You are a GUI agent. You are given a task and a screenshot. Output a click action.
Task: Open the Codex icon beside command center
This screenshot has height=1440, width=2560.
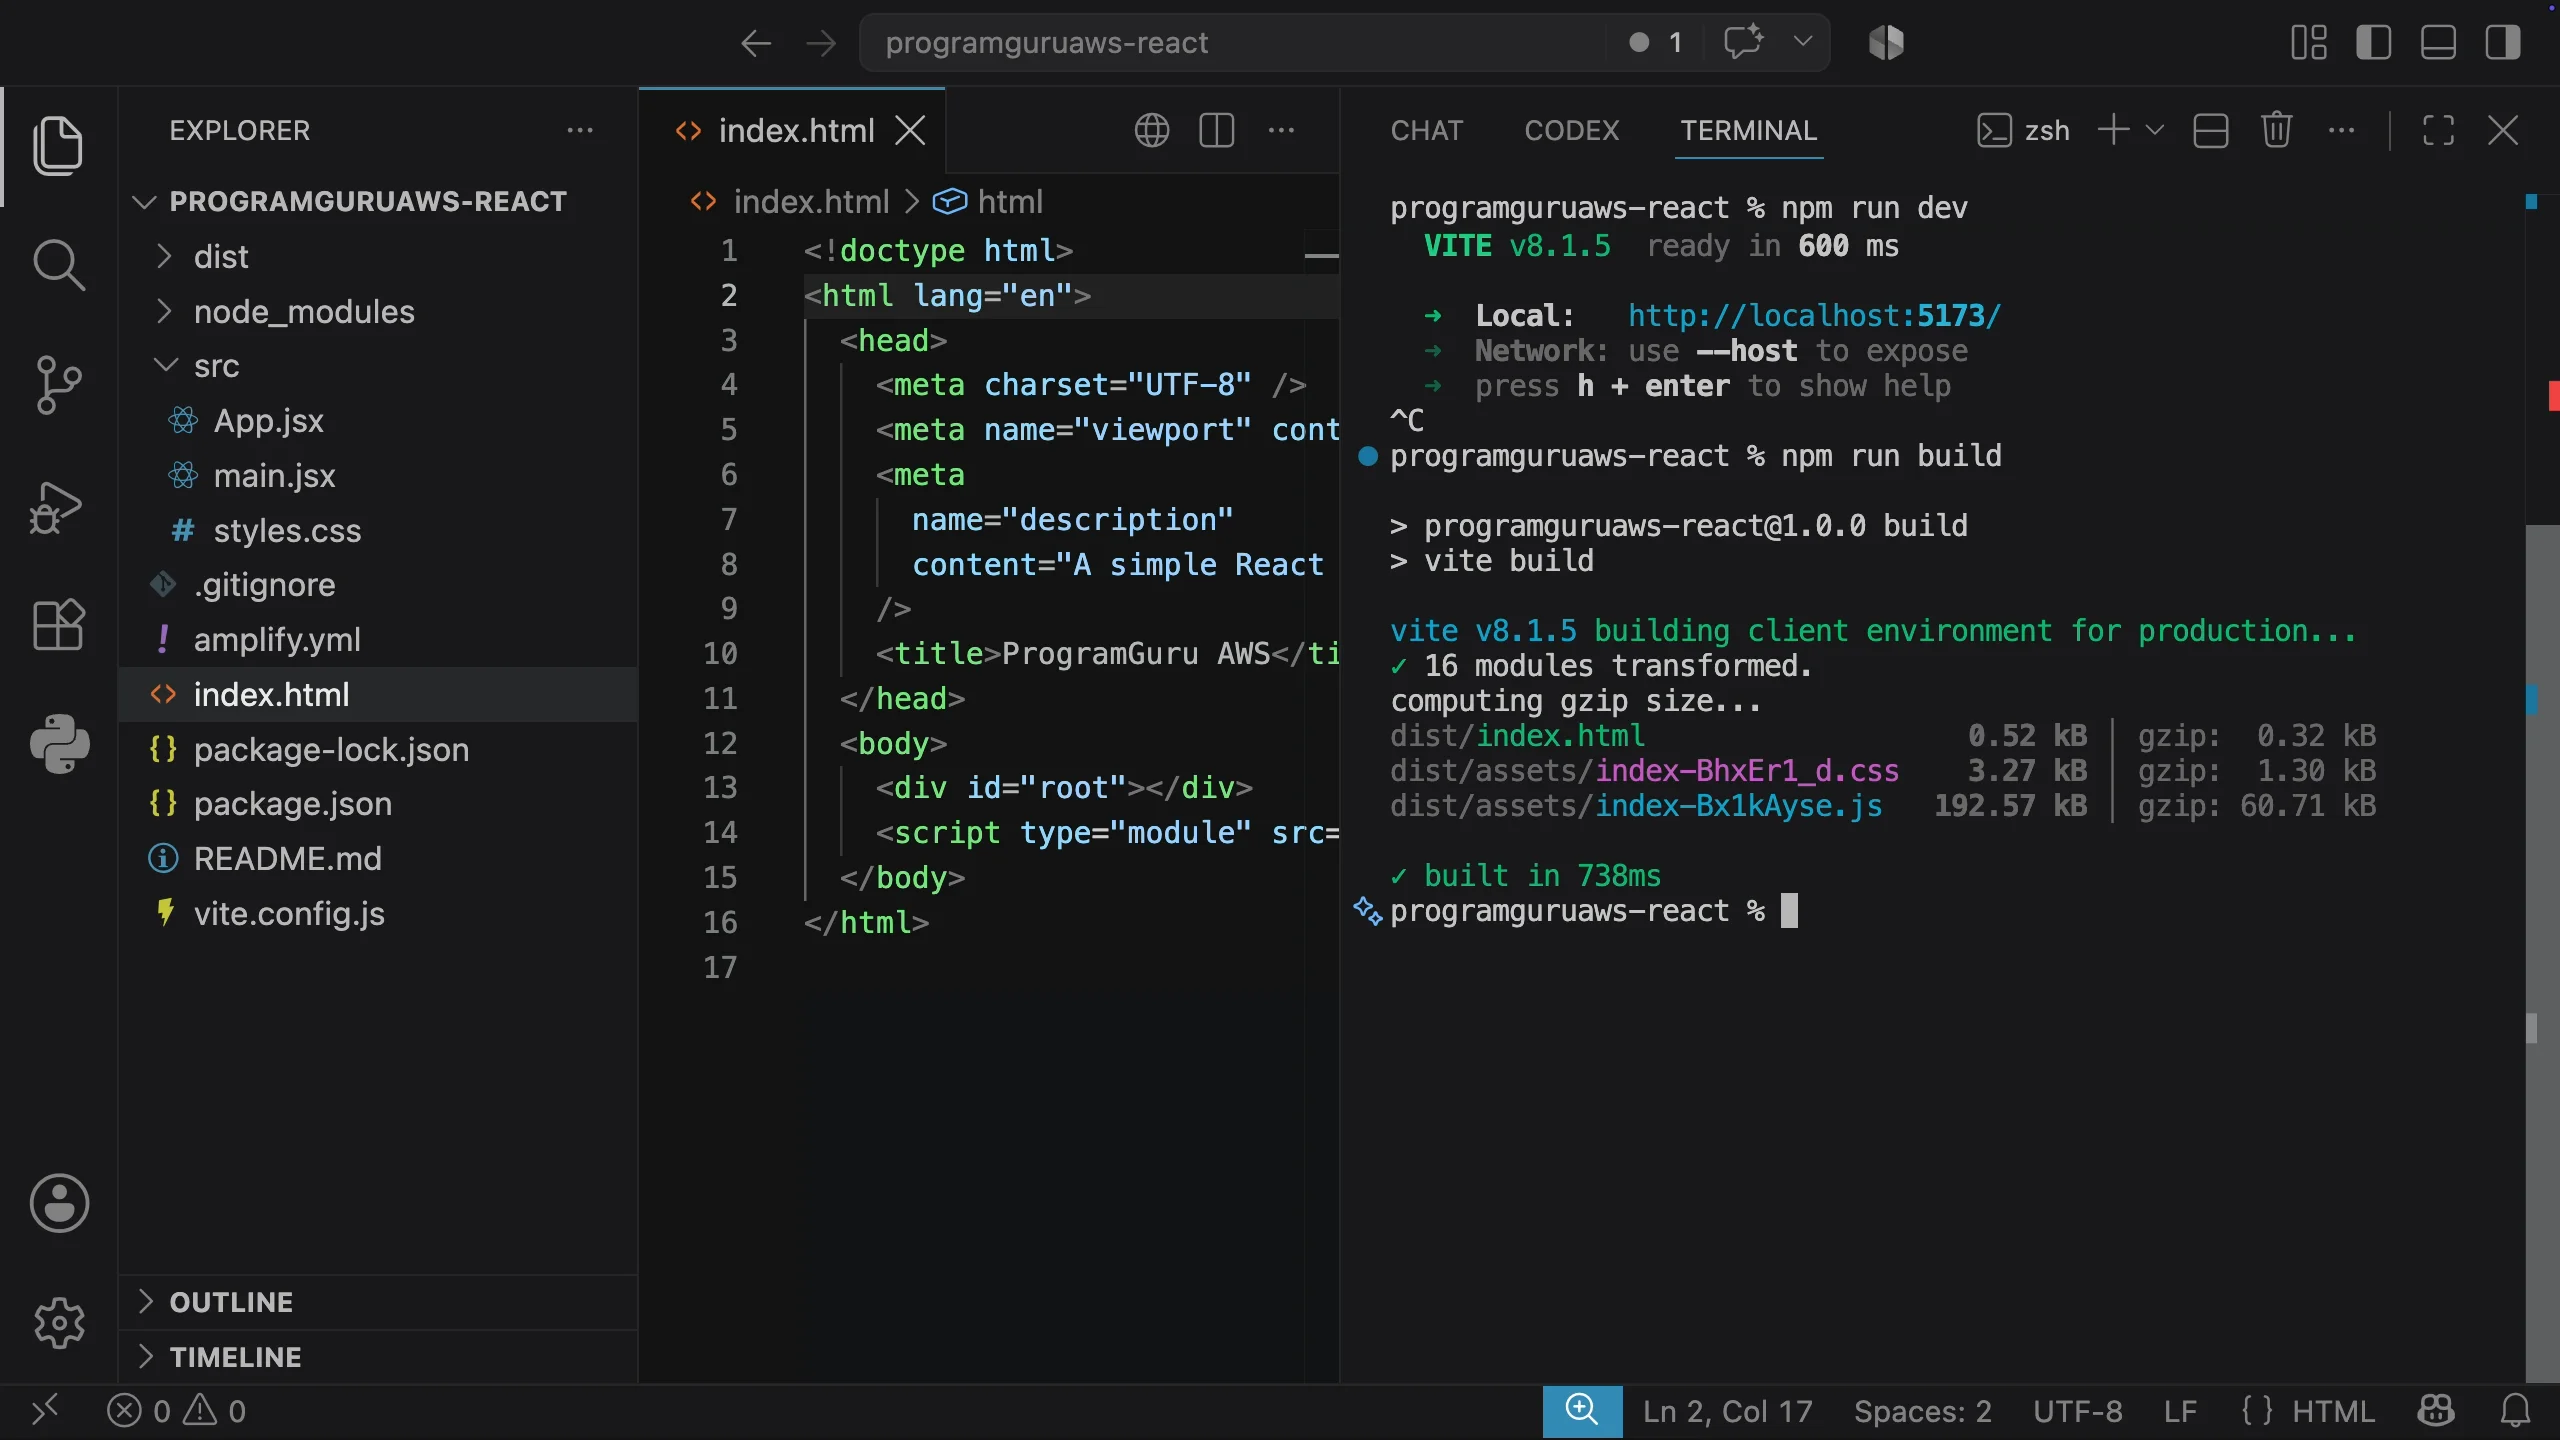point(1886,43)
